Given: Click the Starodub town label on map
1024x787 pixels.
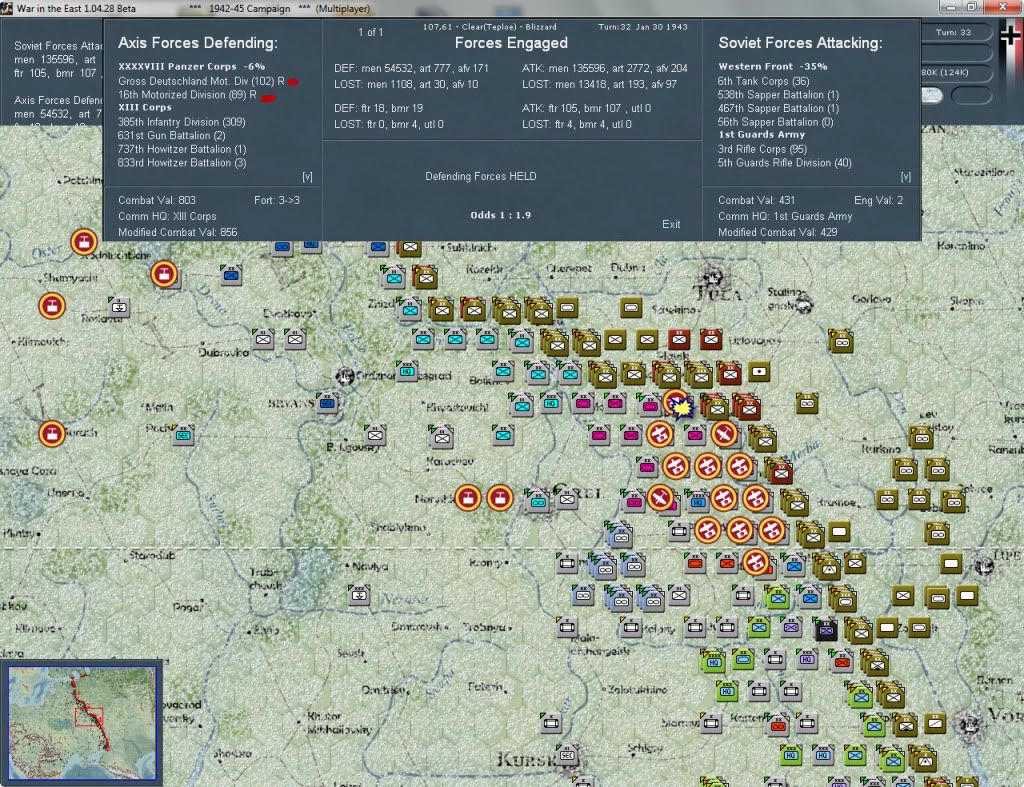Looking at the screenshot, I should click(x=152, y=555).
